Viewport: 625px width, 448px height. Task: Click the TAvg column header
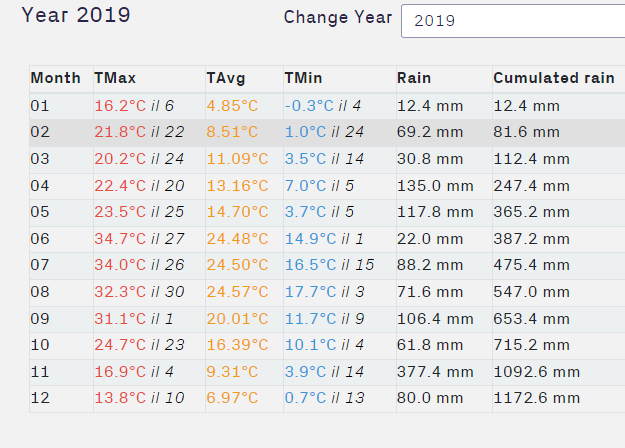click(x=226, y=78)
